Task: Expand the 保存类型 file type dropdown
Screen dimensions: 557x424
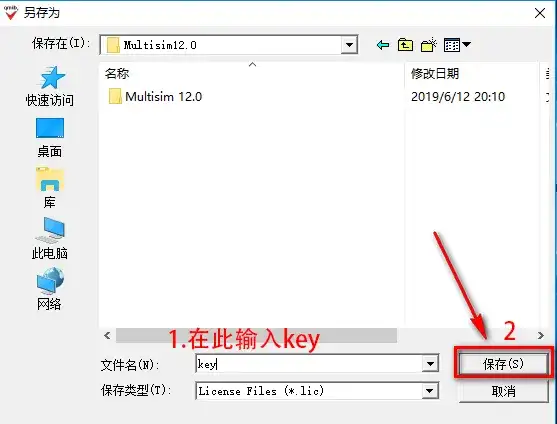Action: pos(429,391)
